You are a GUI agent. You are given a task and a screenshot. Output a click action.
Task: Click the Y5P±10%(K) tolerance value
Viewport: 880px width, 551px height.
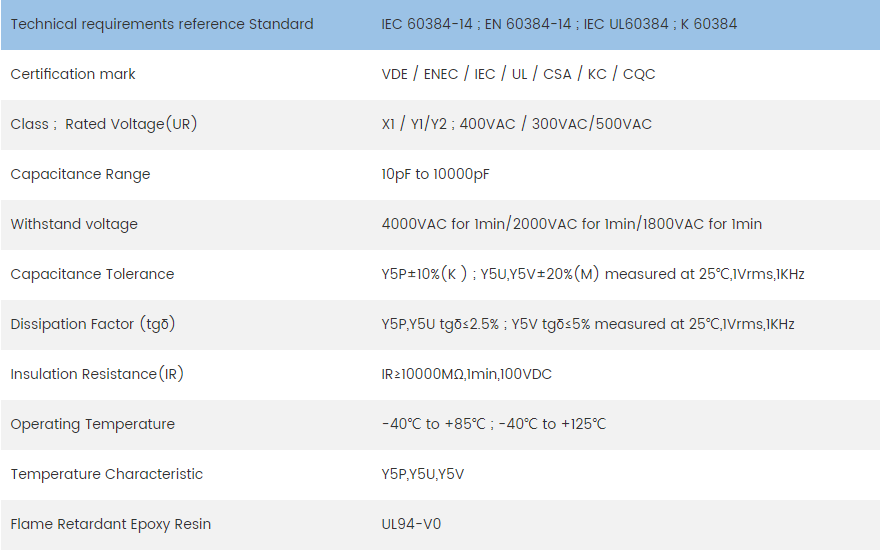point(593,274)
